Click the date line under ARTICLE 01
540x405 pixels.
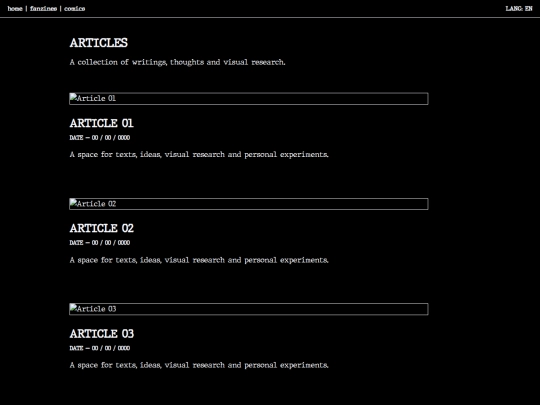pos(100,138)
